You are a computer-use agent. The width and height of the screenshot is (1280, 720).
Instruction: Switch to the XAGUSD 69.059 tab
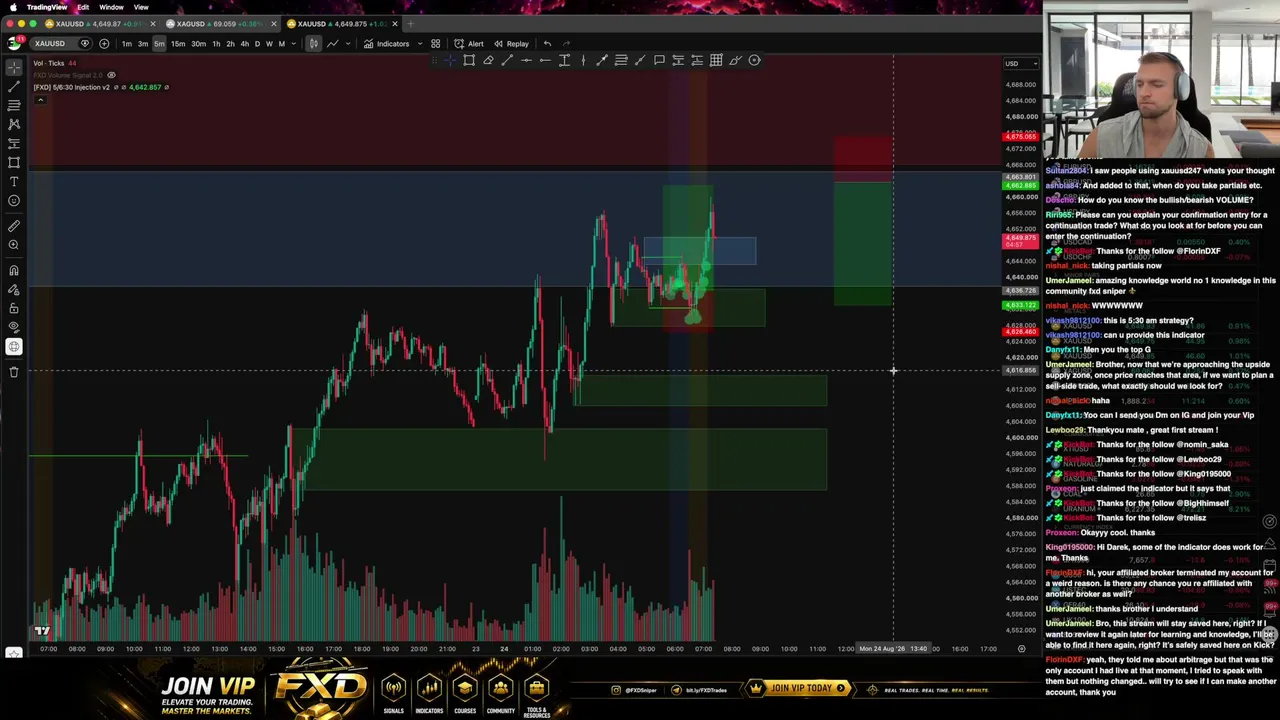point(218,24)
